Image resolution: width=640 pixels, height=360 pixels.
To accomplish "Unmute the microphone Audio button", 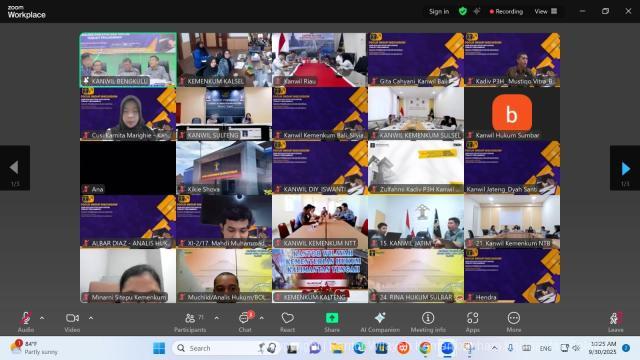I will tap(26, 322).
